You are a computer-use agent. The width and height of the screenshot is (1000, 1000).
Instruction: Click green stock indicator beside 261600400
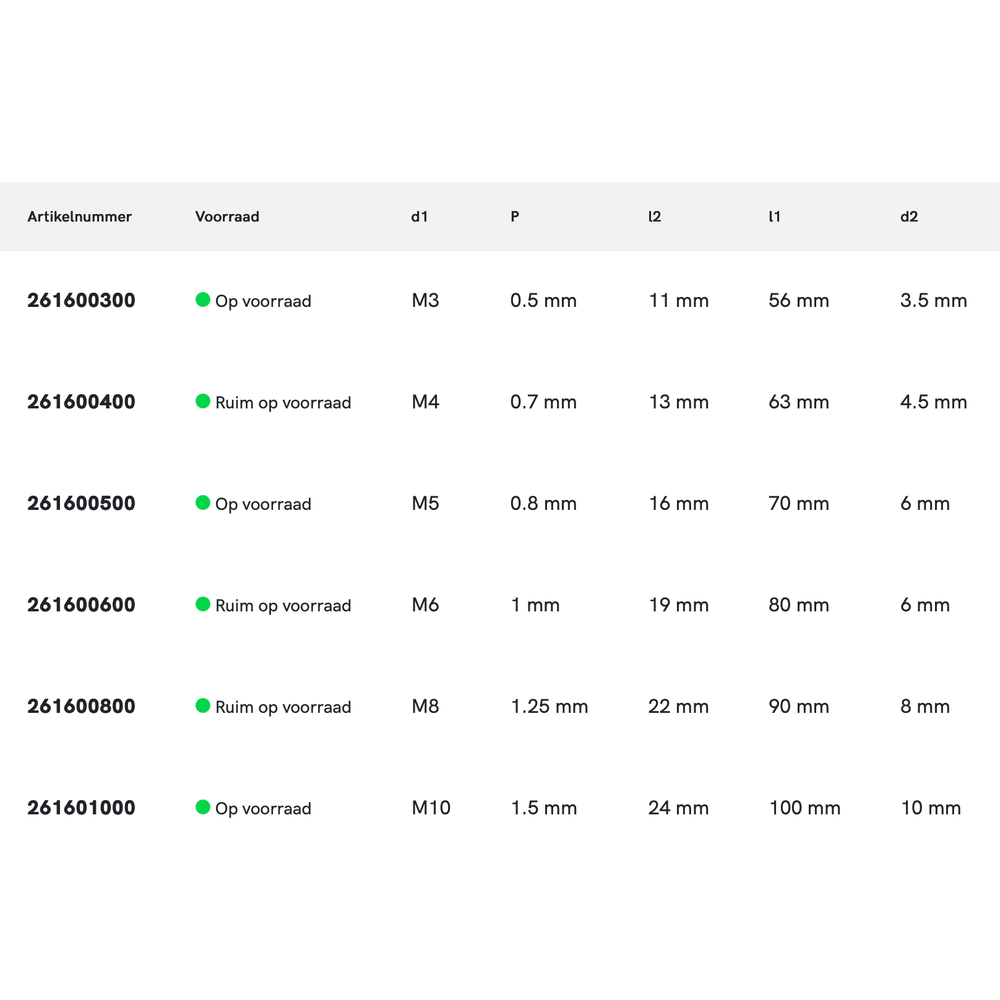click(202, 402)
